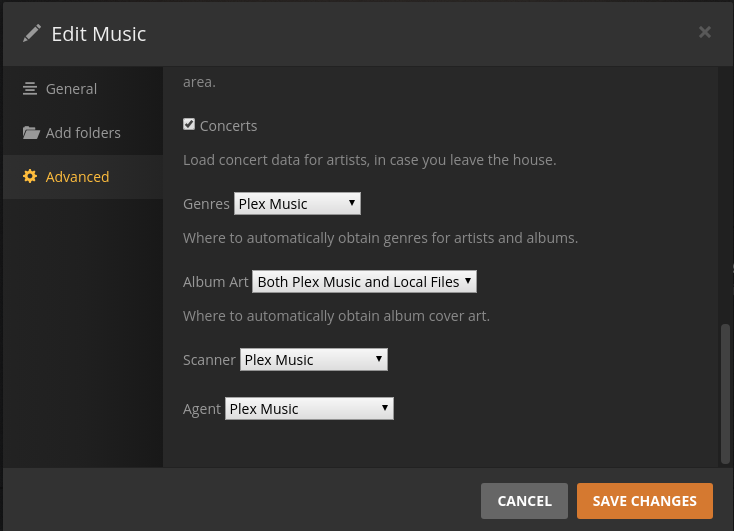Click the open folder icon in sidebar
Image resolution: width=734 pixels, height=531 pixels.
point(30,133)
